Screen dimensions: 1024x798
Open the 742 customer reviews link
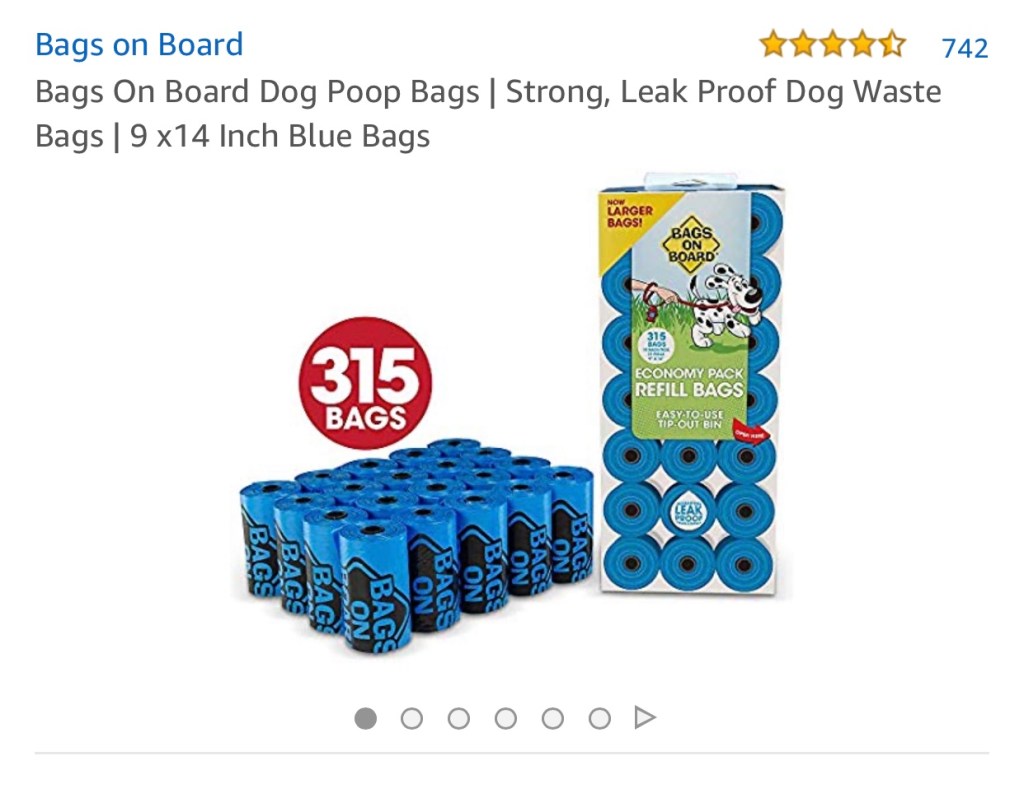[x=965, y=48]
